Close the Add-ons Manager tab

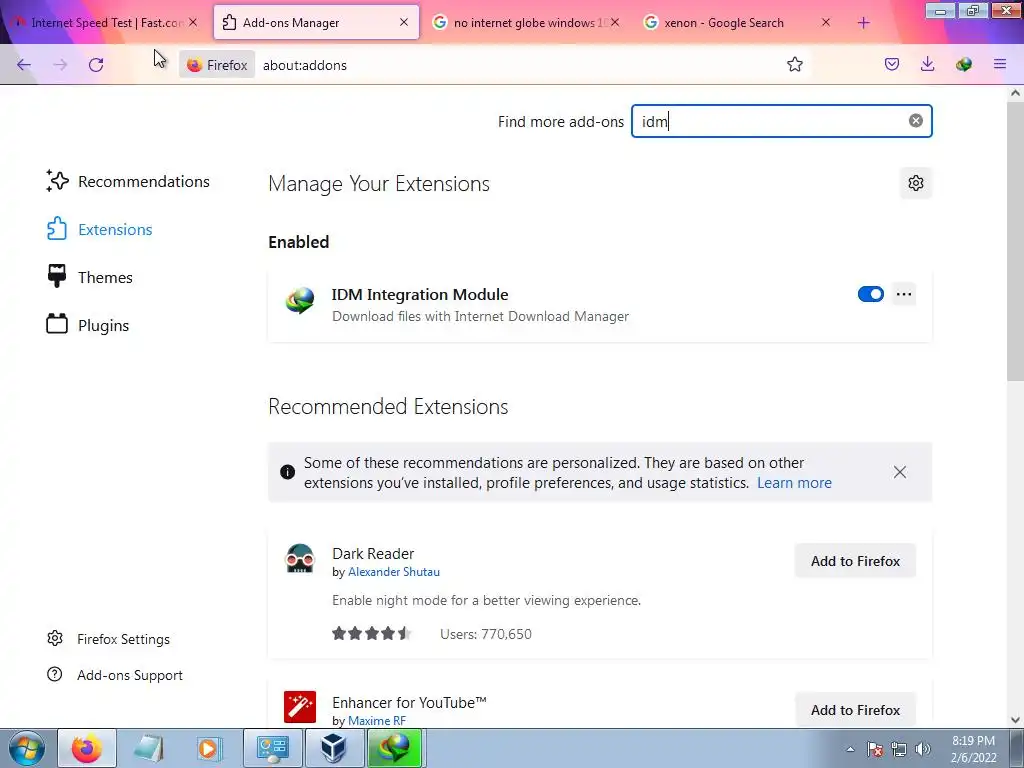click(x=404, y=22)
